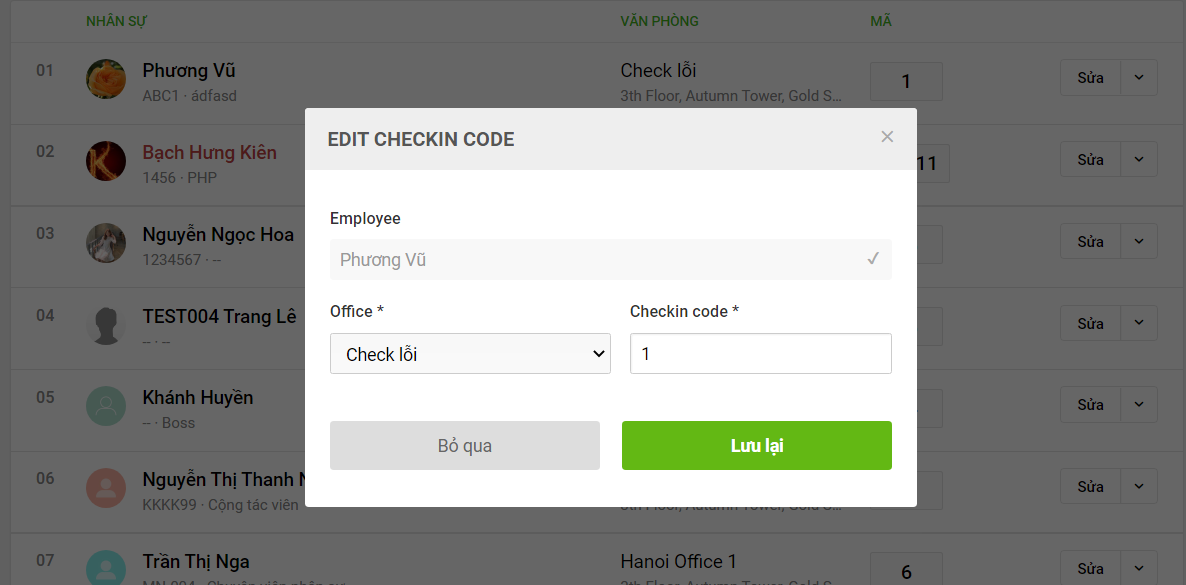
Task: Expand the Sửa dropdown for Trần Thị Nga
Action: click(x=1139, y=568)
